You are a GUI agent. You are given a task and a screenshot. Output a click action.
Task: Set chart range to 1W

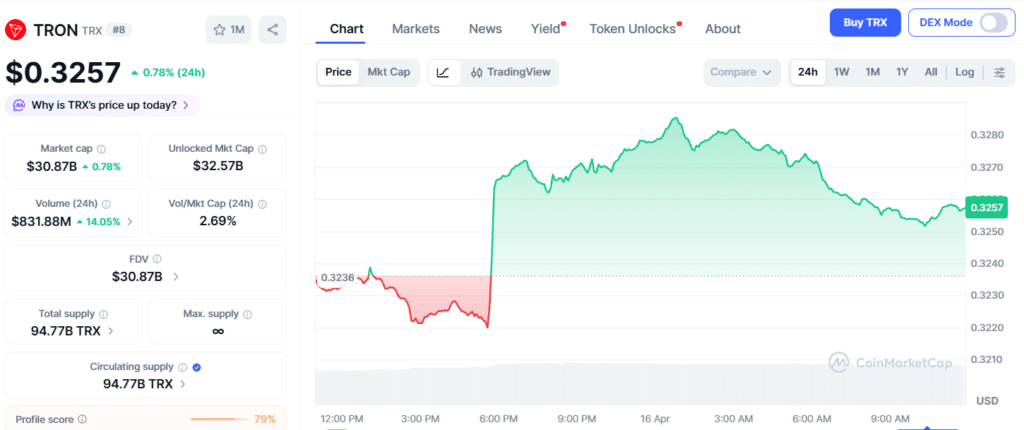point(842,72)
